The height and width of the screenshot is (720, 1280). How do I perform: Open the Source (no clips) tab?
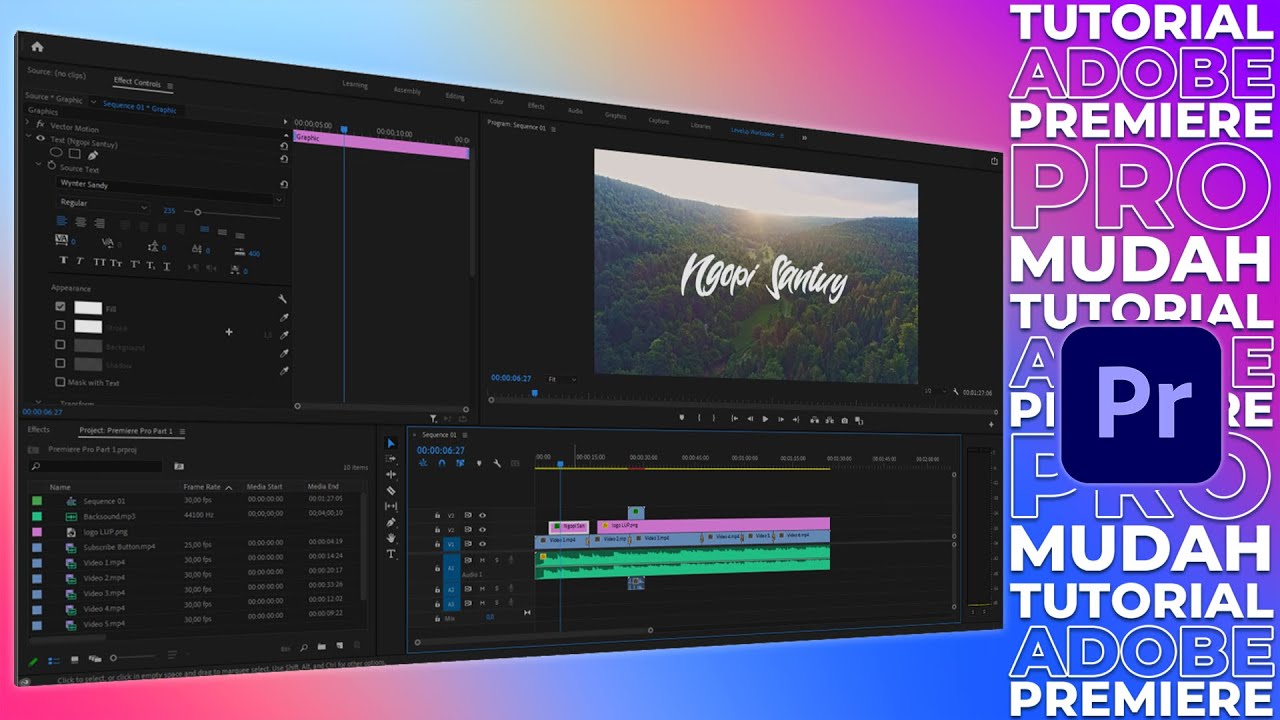click(56, 72)
